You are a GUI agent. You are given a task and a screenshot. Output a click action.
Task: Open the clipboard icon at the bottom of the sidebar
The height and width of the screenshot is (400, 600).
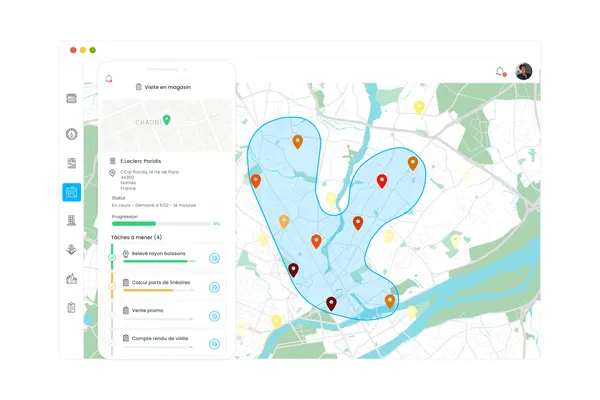[x=72, y=307]
